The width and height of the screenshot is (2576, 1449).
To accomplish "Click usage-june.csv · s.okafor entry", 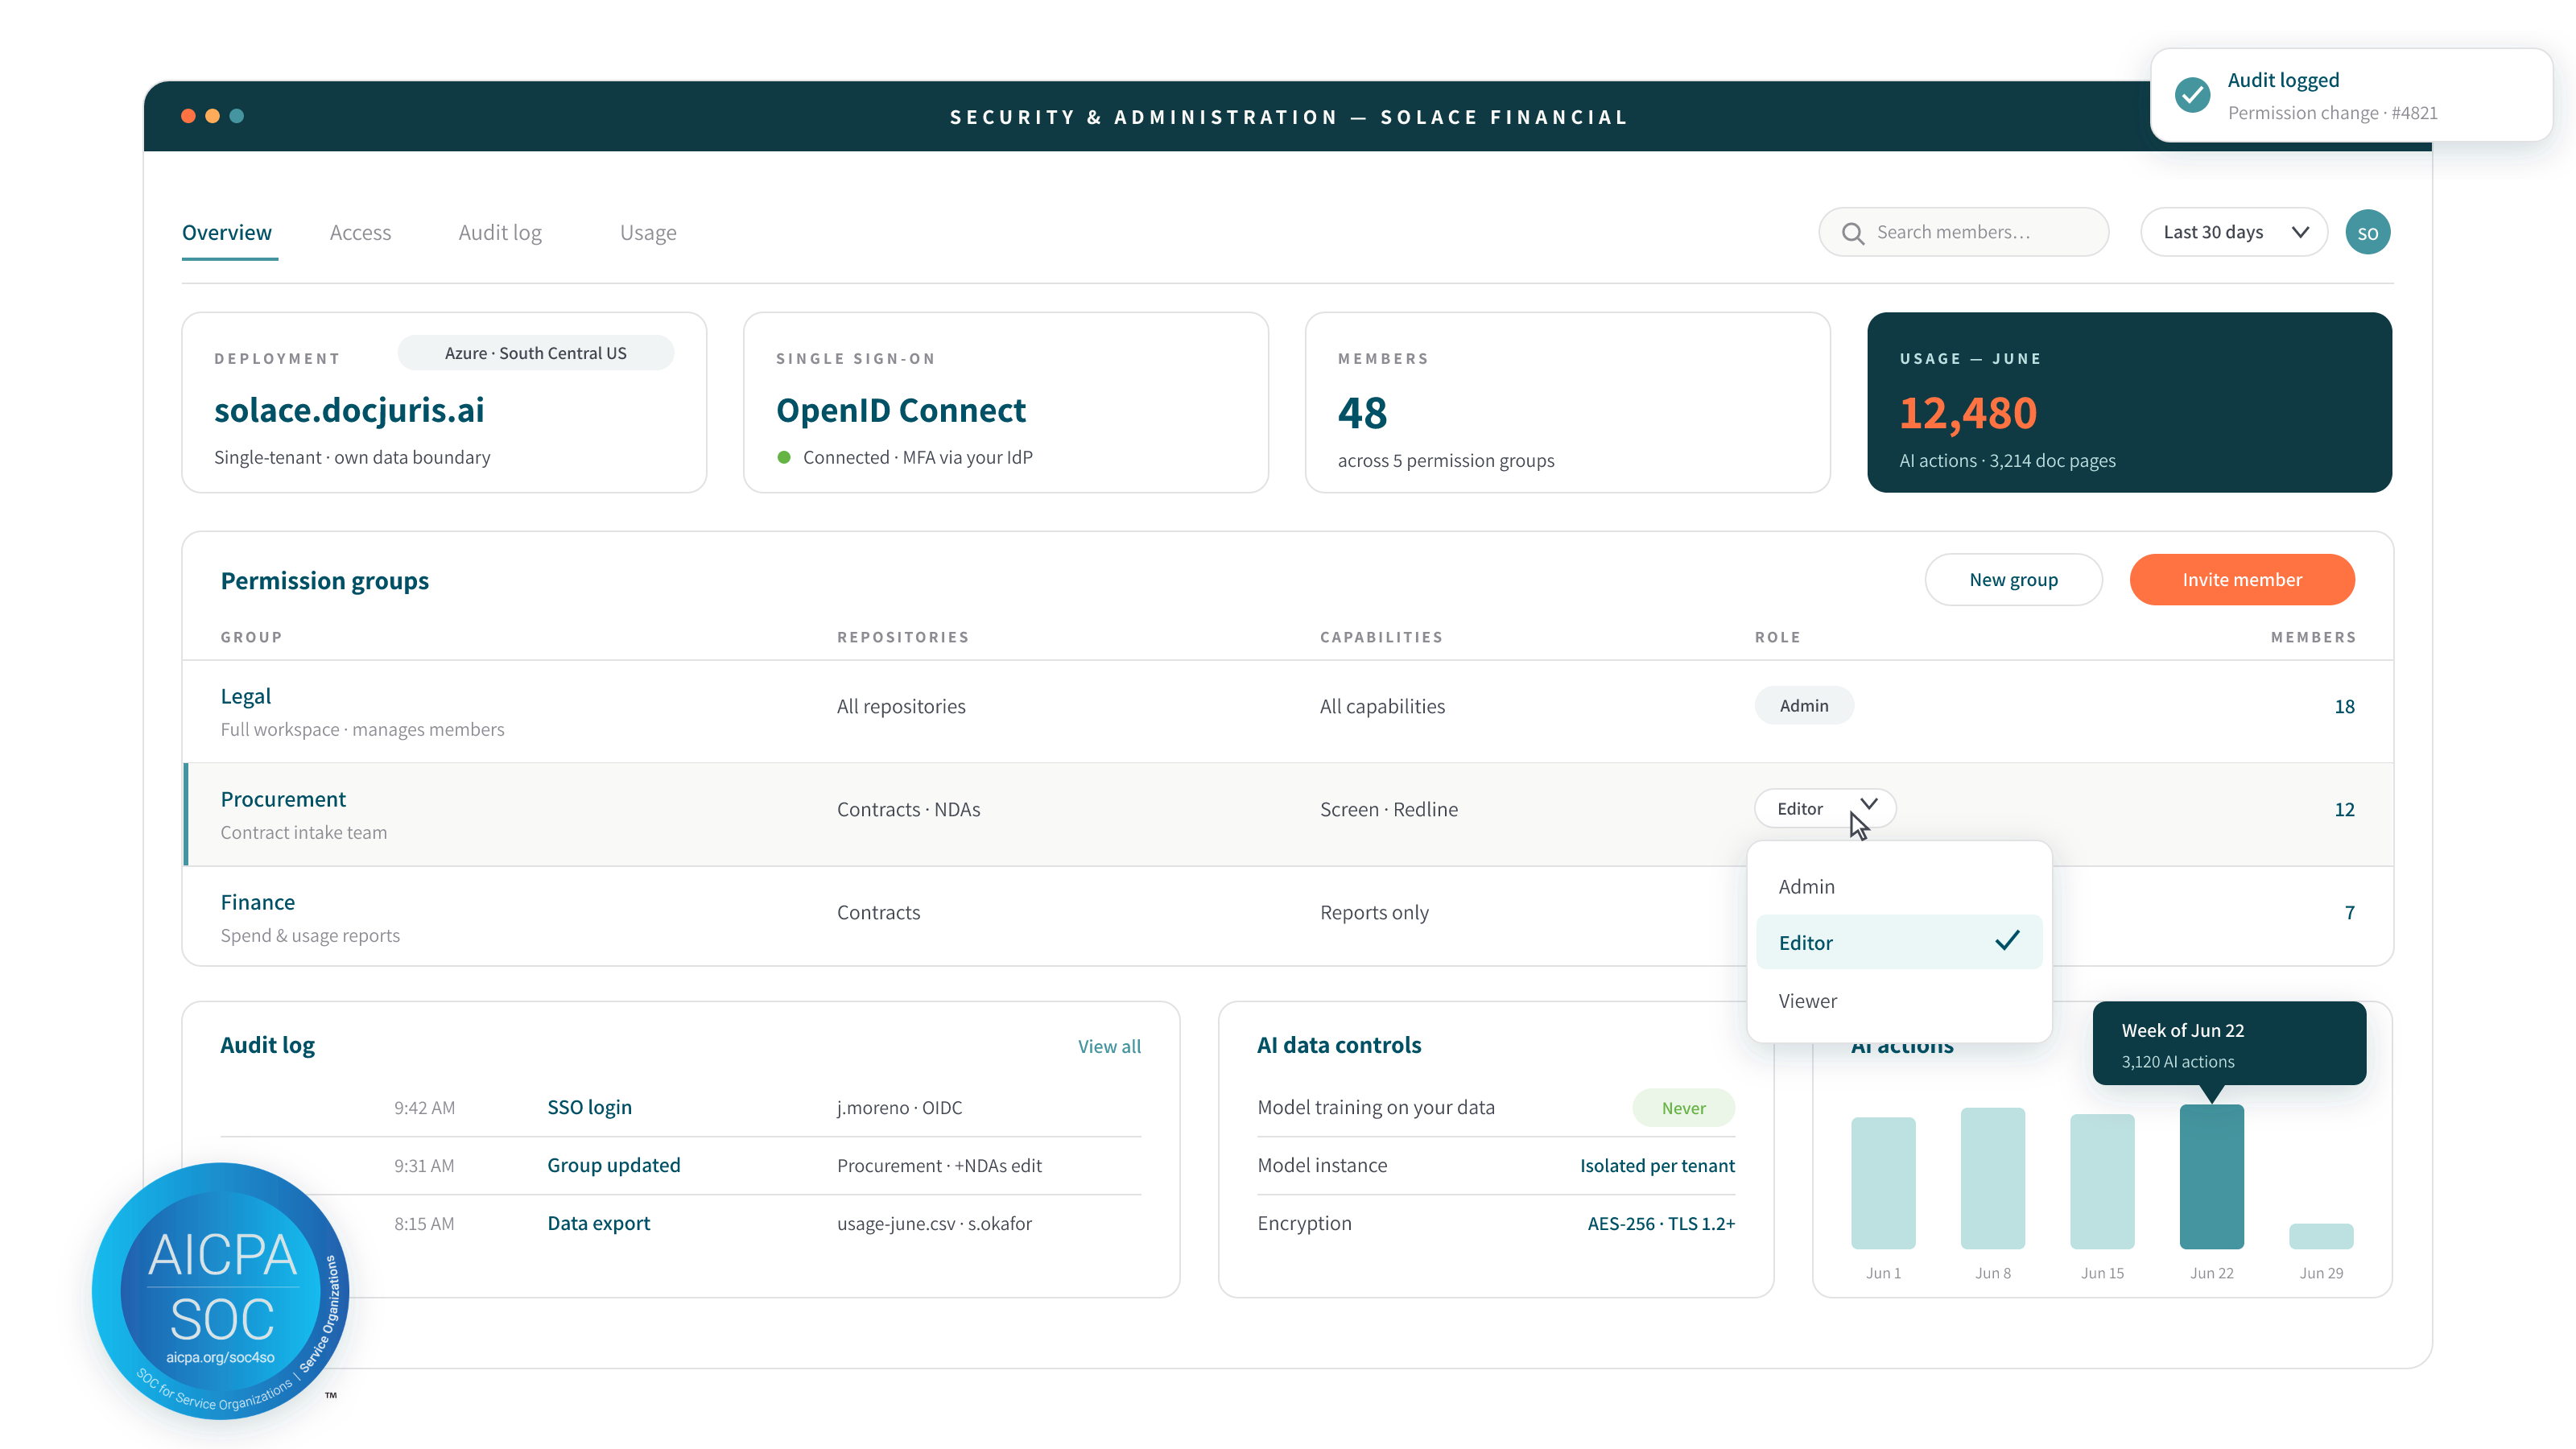I will tap(934, 1223).
